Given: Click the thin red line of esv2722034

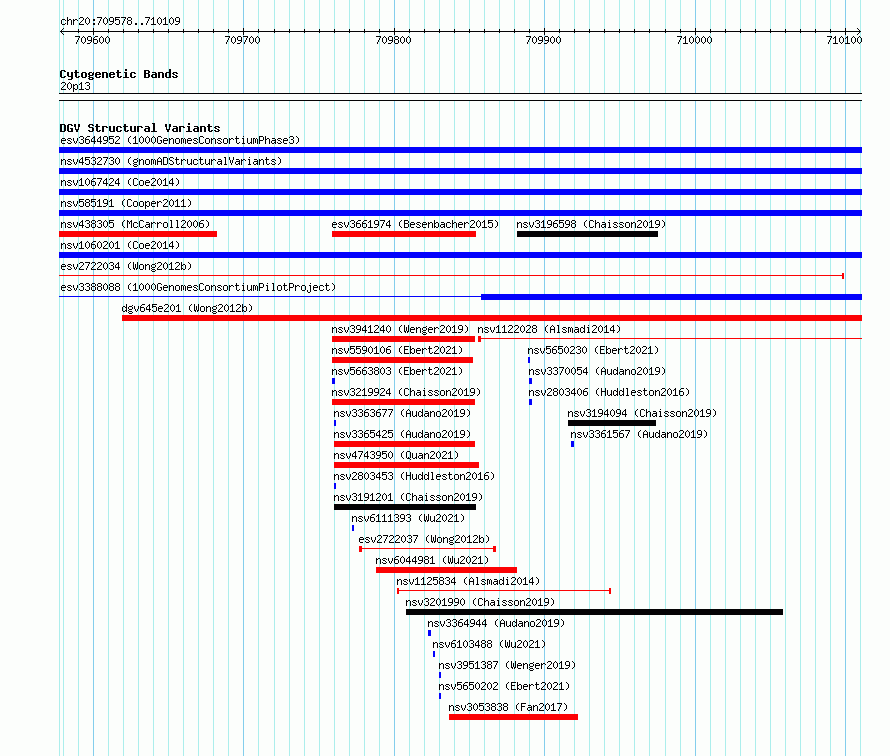Looking at the screenshot, I should coord(451,276).
